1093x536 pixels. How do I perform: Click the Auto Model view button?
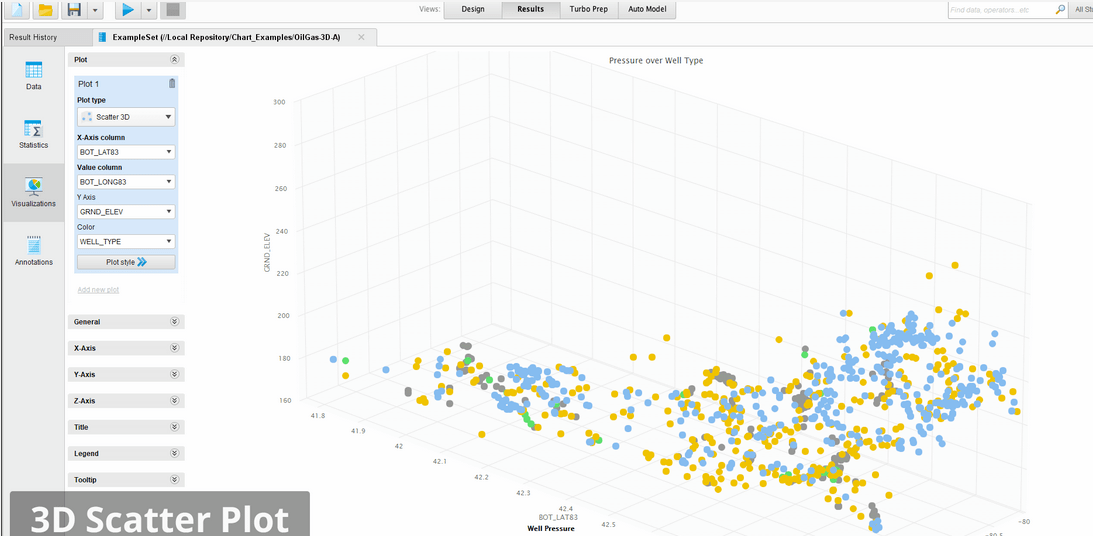[647, 10]
